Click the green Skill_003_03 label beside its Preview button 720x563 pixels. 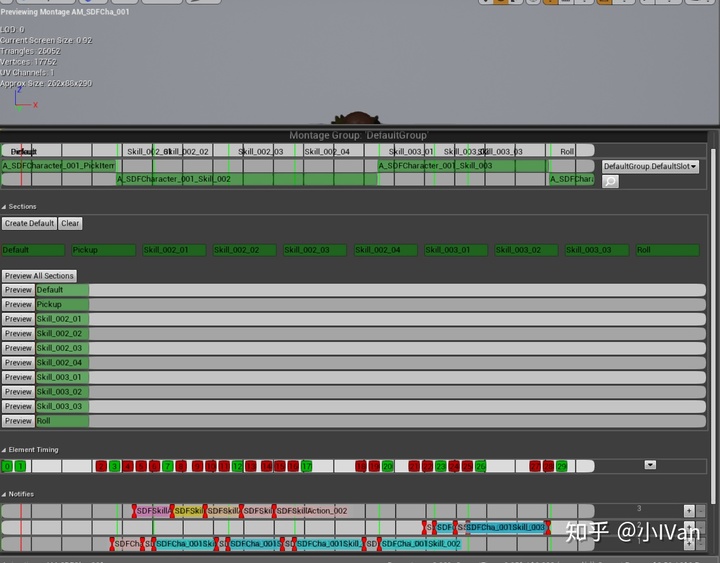(x=62, y=406)
